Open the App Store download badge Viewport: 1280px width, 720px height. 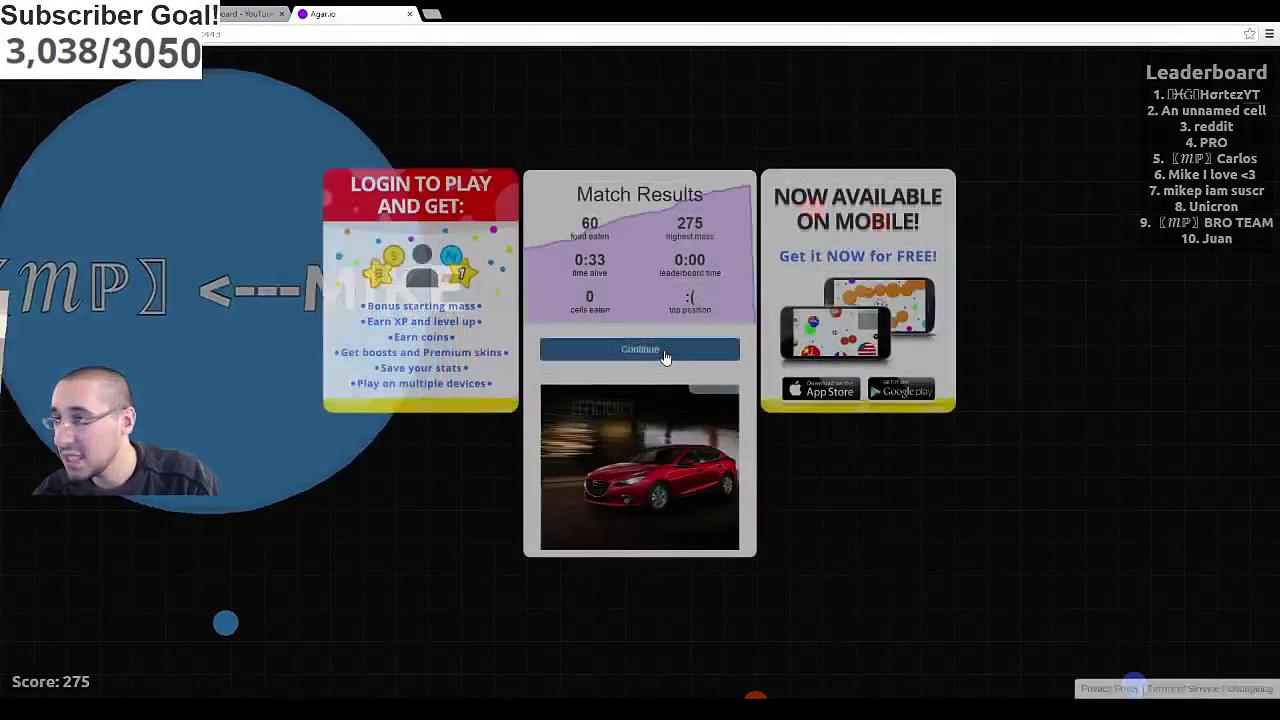click(820, 390)
